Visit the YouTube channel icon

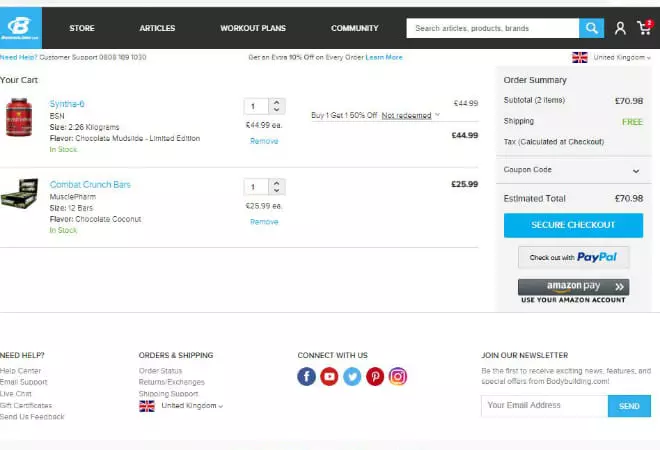tap(329, 376)
